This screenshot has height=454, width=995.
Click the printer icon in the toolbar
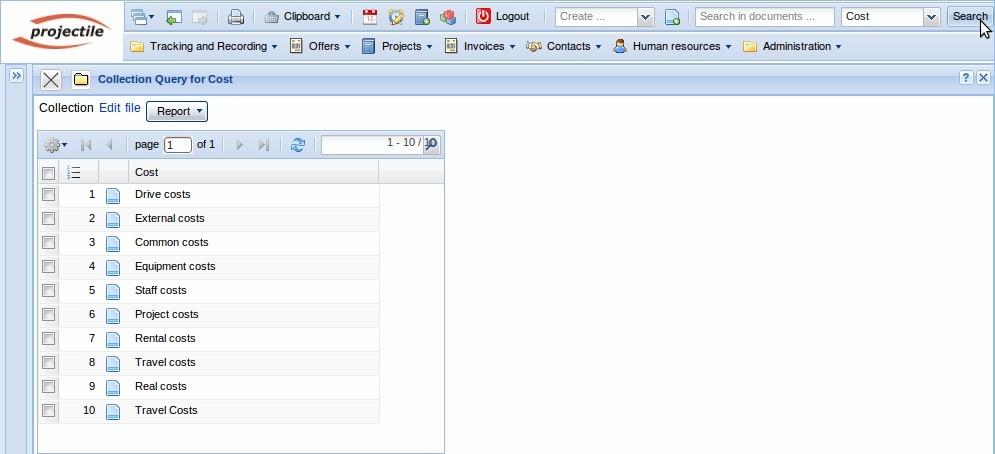pyautogui.click(x=236, y=17)
